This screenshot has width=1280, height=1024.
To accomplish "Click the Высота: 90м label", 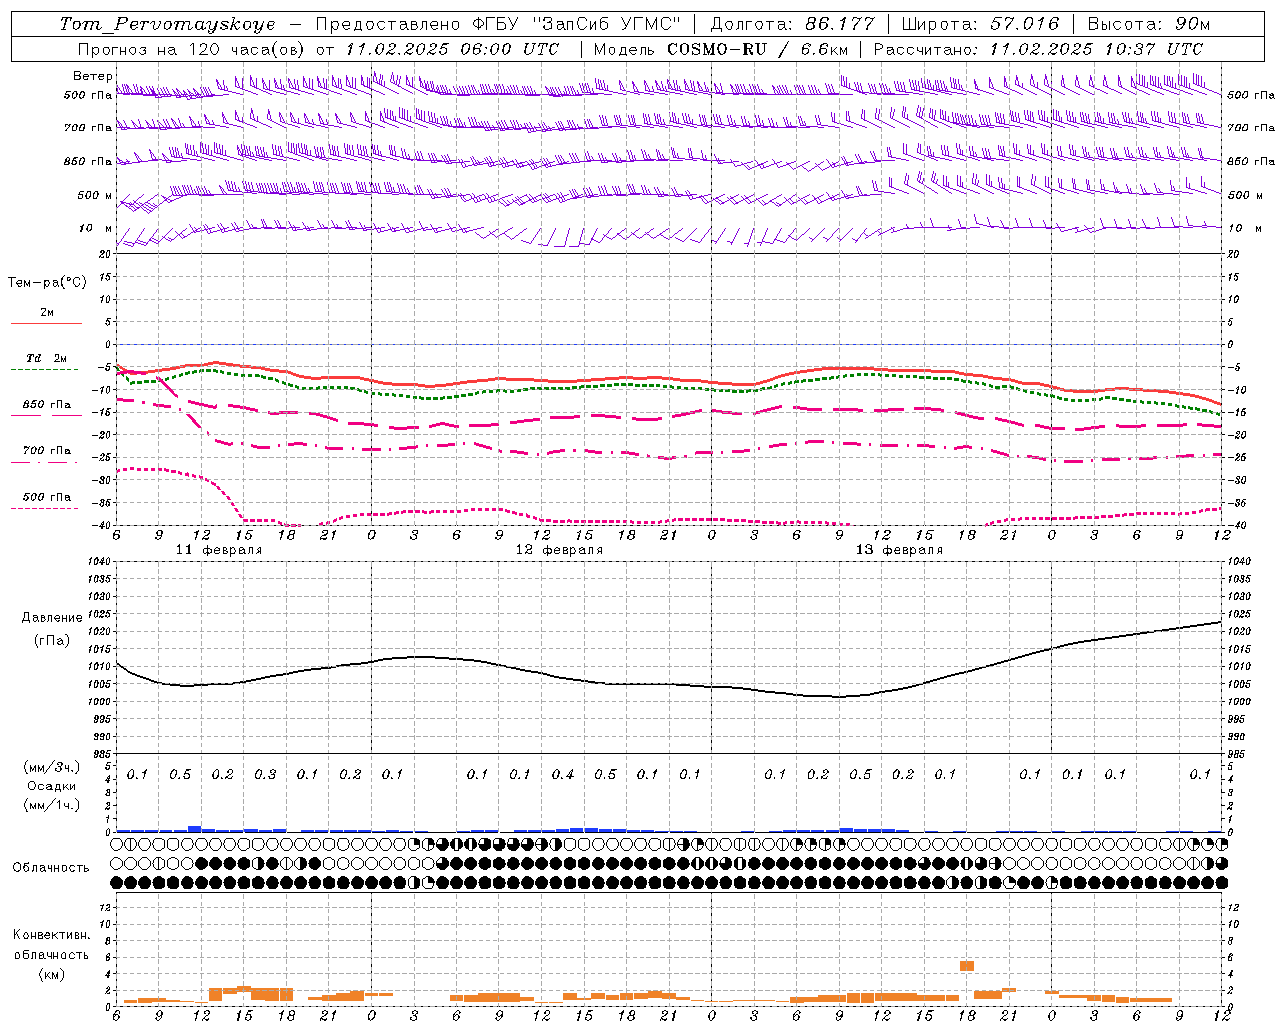I will tap(1148, 24).
